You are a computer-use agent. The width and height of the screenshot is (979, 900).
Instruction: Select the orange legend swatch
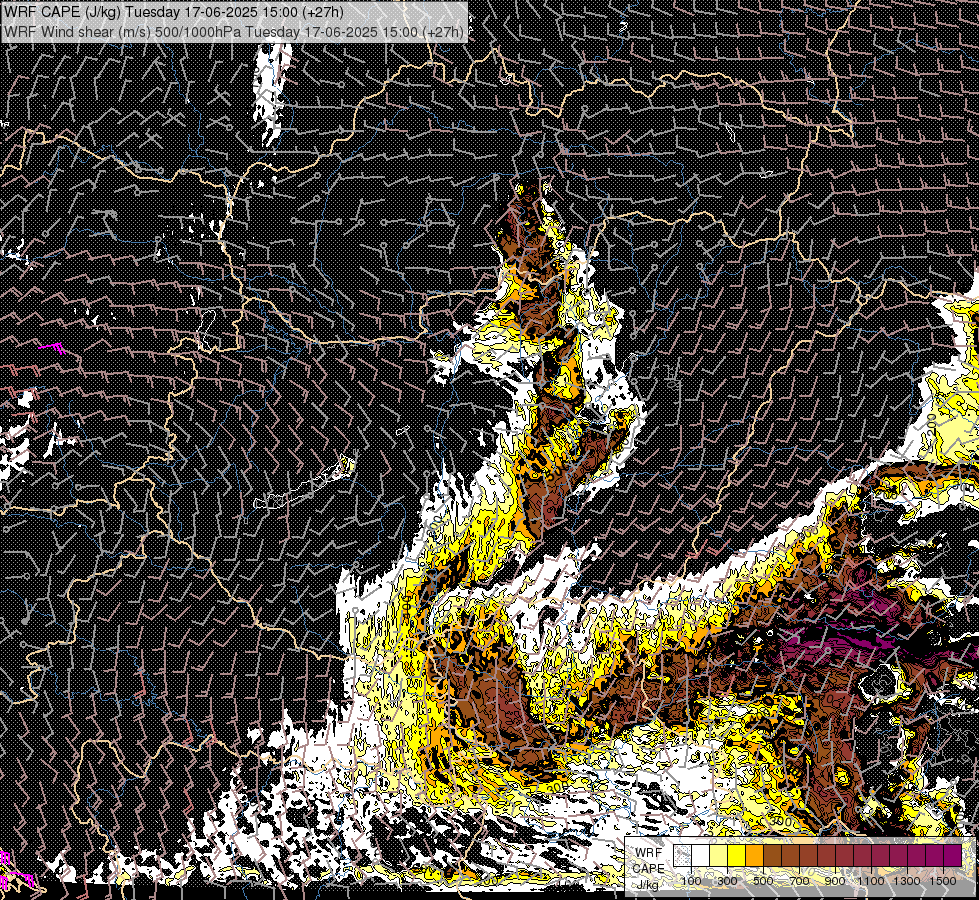coord(755,855)
